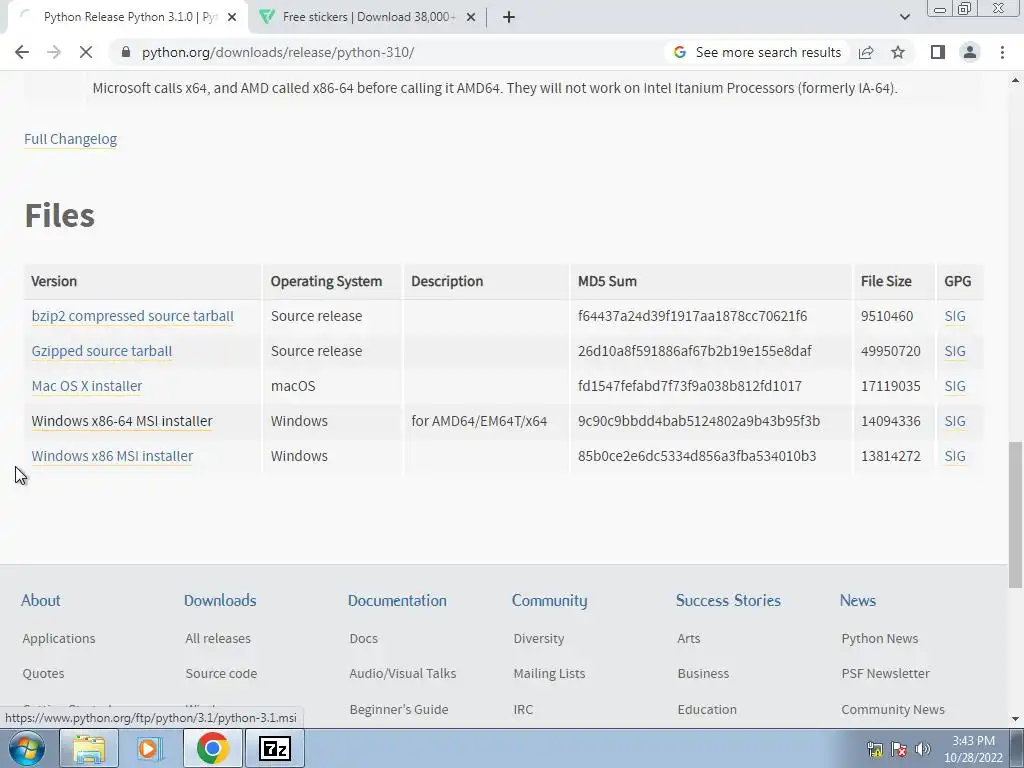Open the About footer heading

pos(40,600)
